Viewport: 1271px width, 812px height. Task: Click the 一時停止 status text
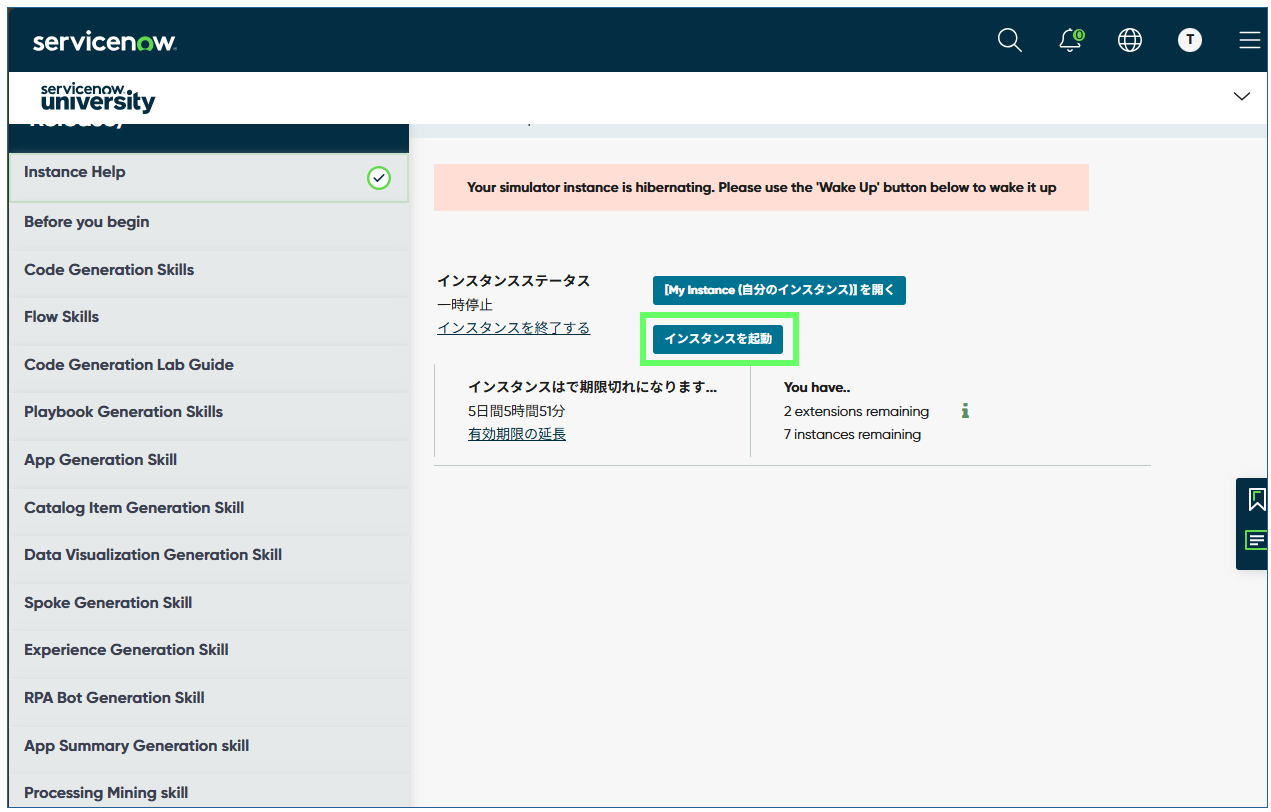coord(465,305)
